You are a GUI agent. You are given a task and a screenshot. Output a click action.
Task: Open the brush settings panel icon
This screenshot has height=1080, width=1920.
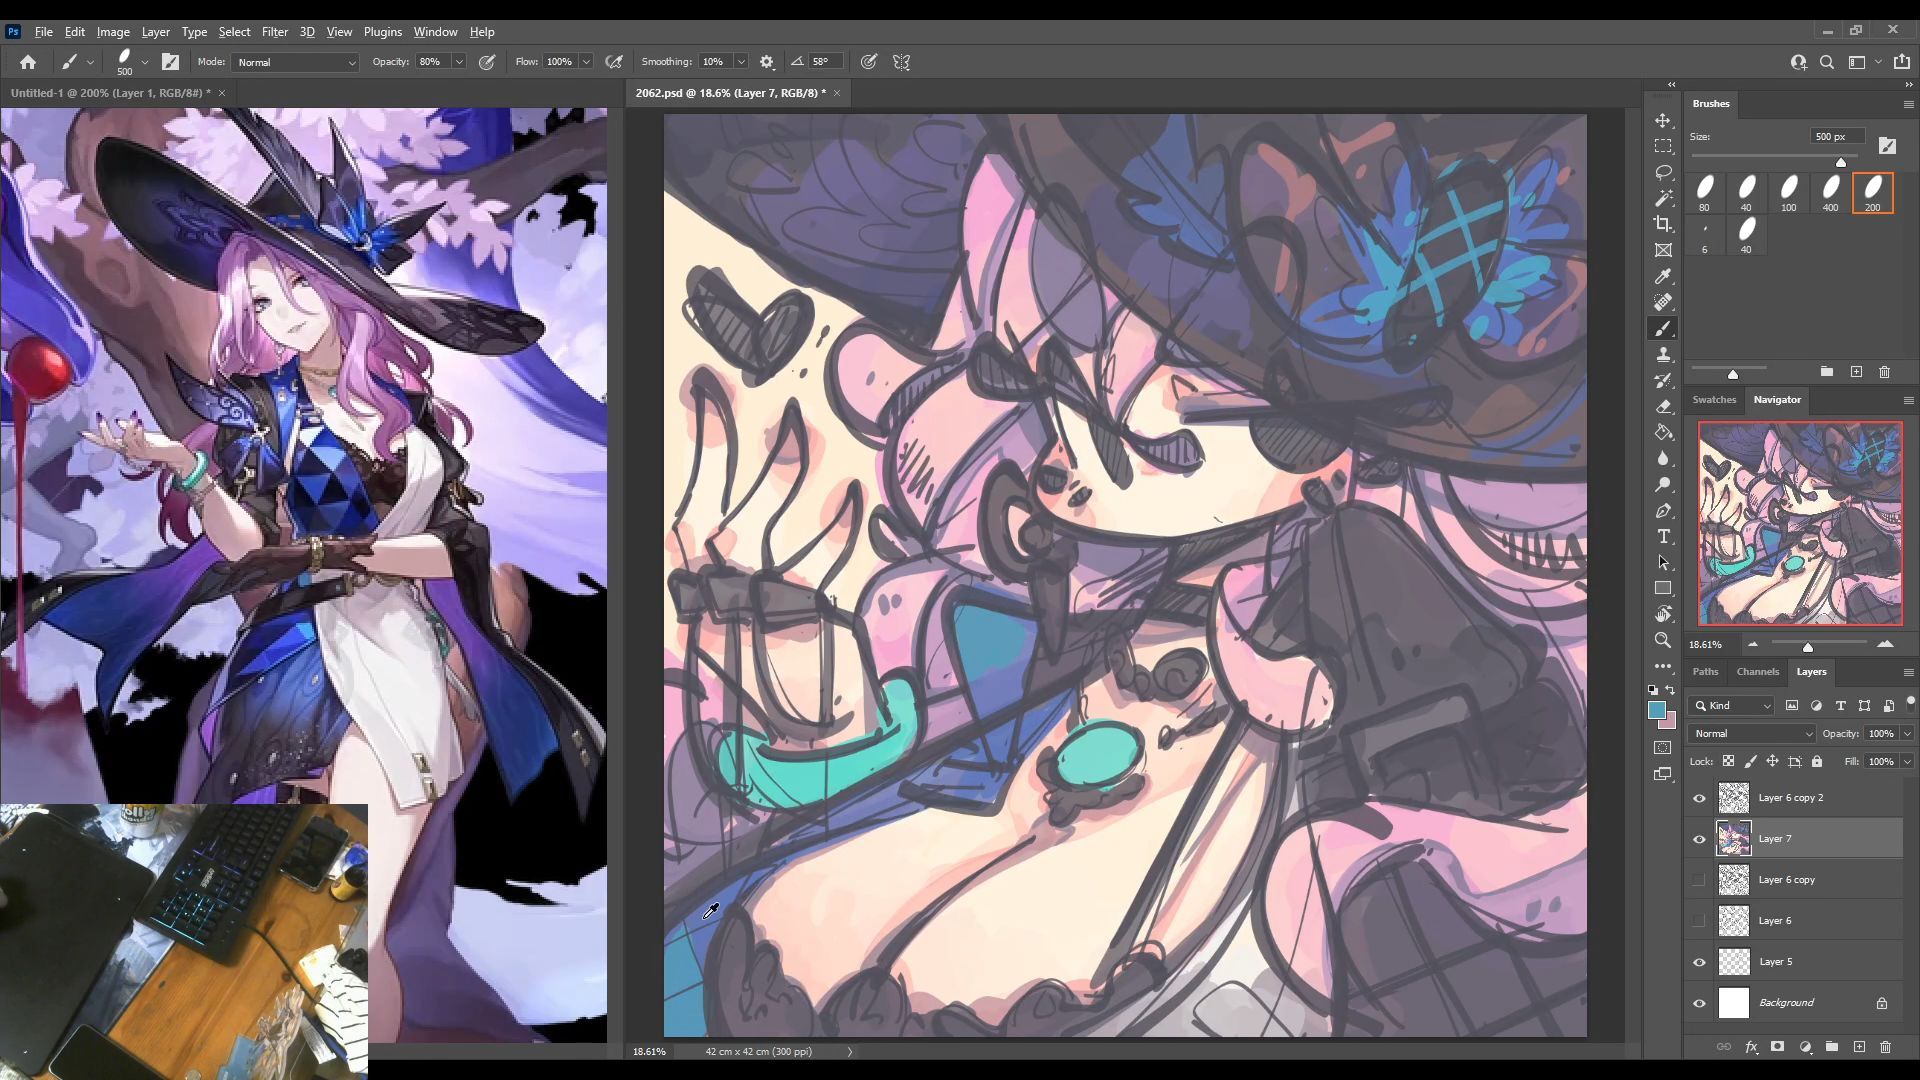tap(170, 62)
